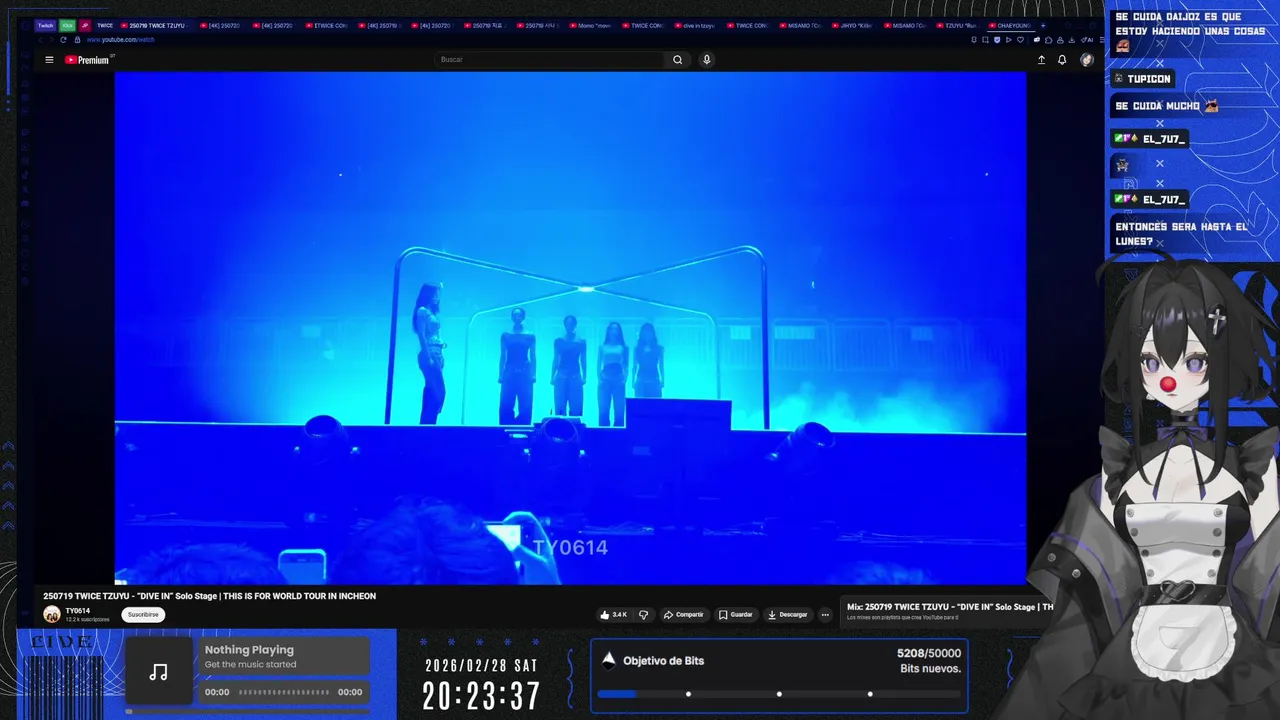This screenshot has width=1280, height=720.
Task: Like the video with thumbs-up 3.4K
Action: 613,615
